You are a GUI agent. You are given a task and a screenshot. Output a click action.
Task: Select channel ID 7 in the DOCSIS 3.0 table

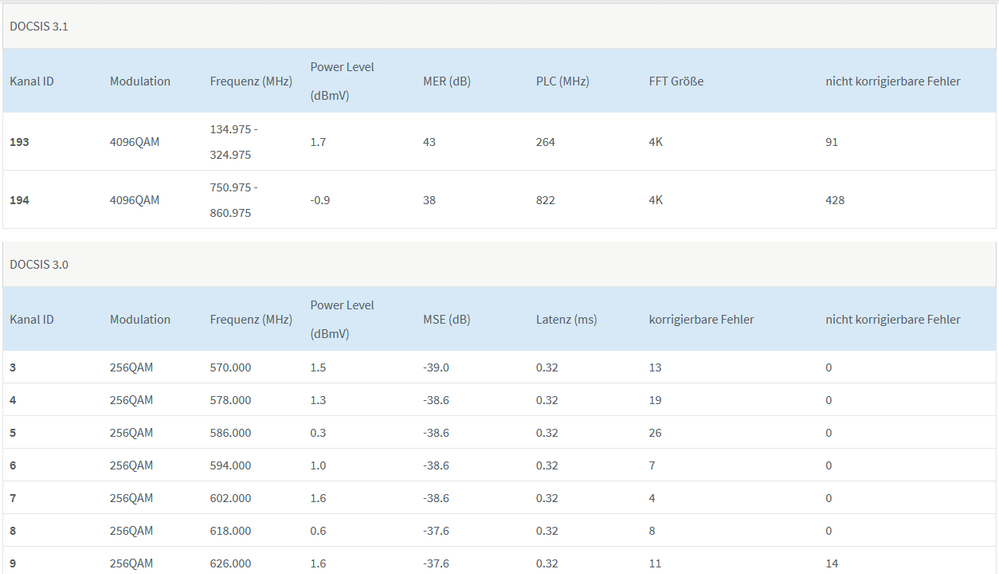coord(13,498)
